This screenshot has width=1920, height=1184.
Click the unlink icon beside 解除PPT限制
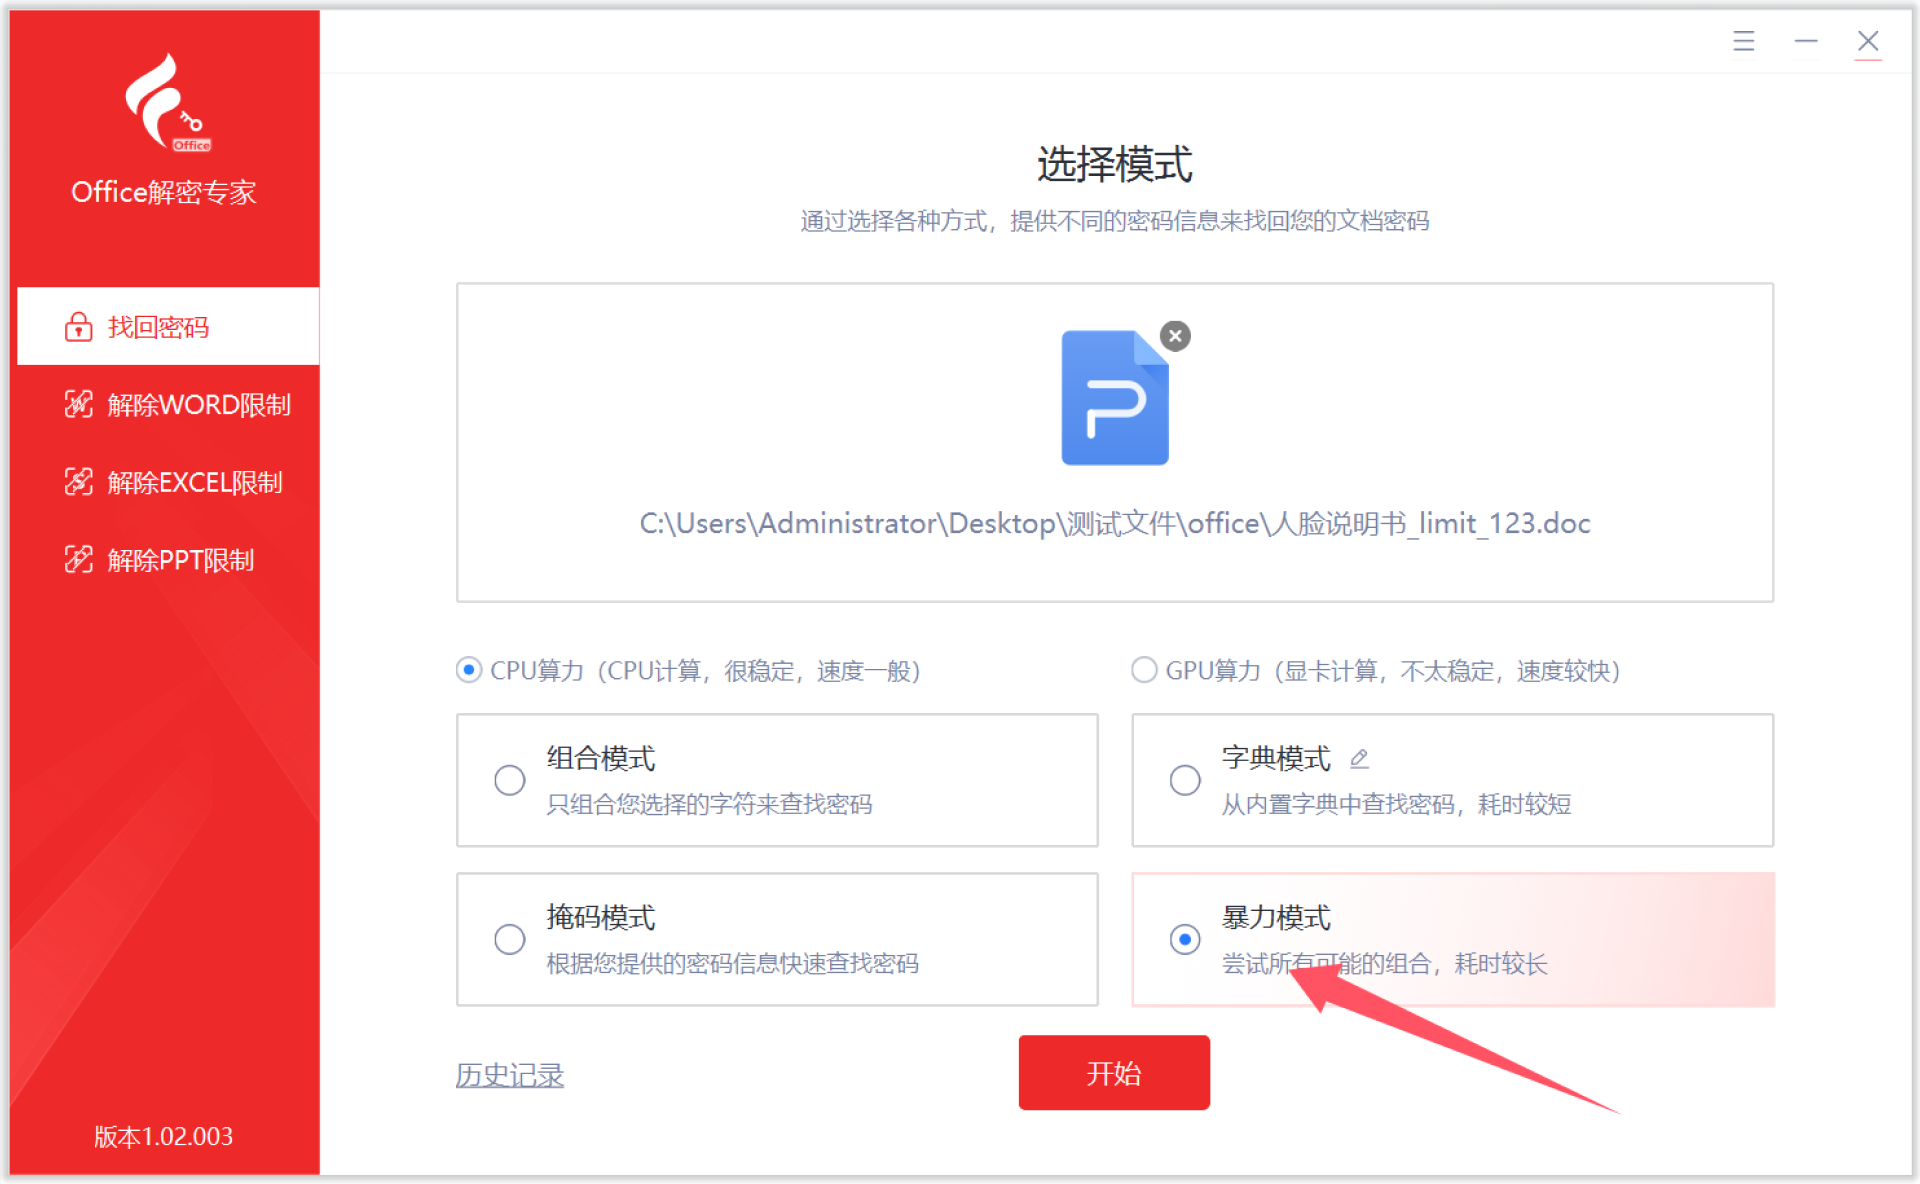pyautogui.click(x=79, y=560)
